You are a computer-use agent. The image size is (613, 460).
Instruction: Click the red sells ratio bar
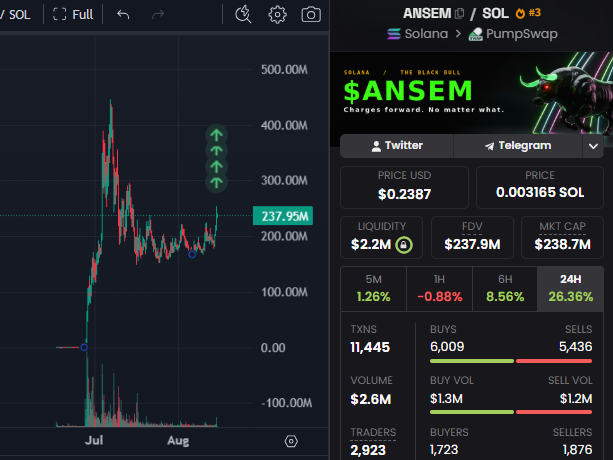[x=554, y=361]
